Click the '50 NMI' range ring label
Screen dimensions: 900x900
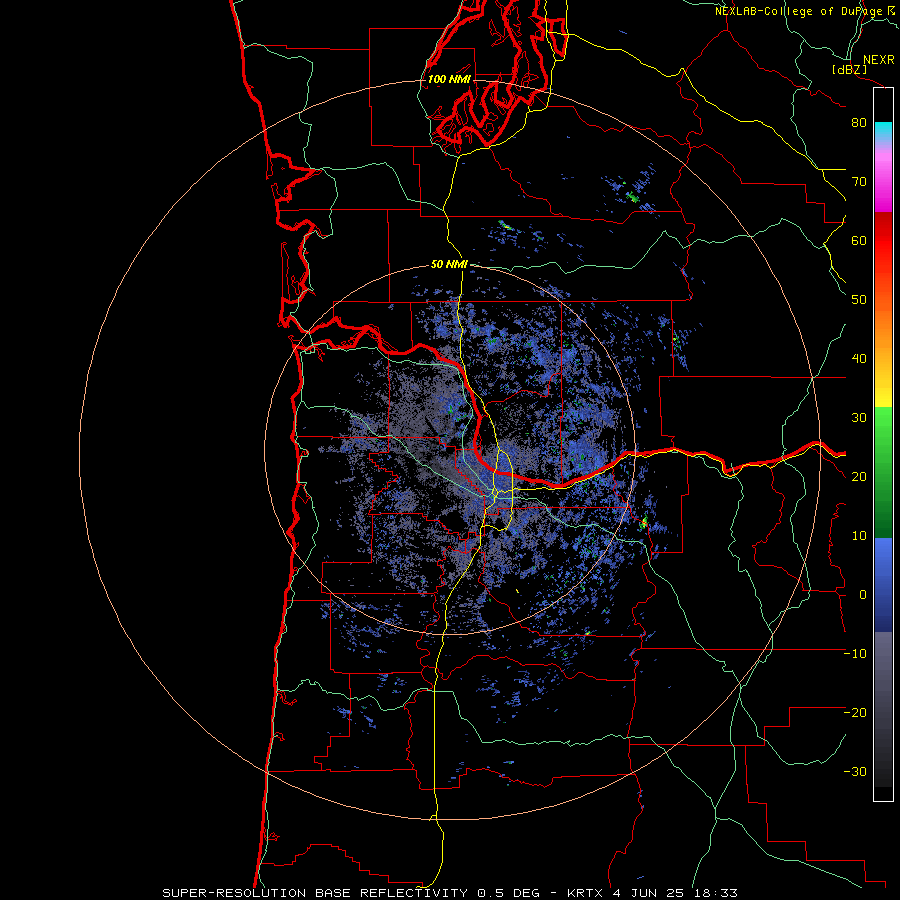(449, 265)
